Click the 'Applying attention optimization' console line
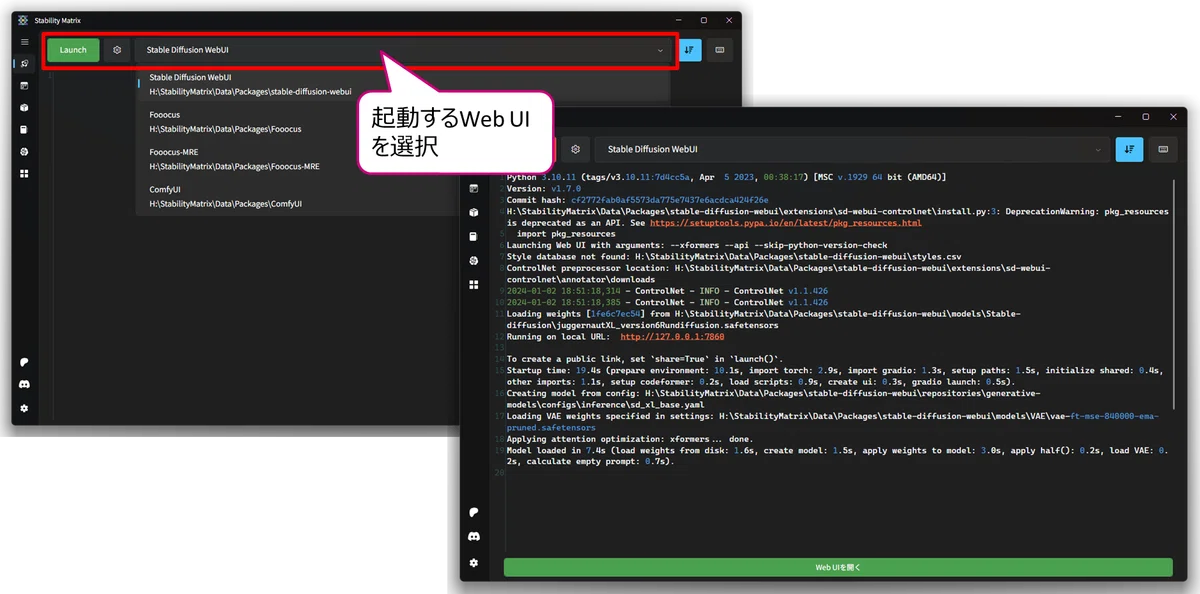1200x594 pixels. tap(629, 439)
